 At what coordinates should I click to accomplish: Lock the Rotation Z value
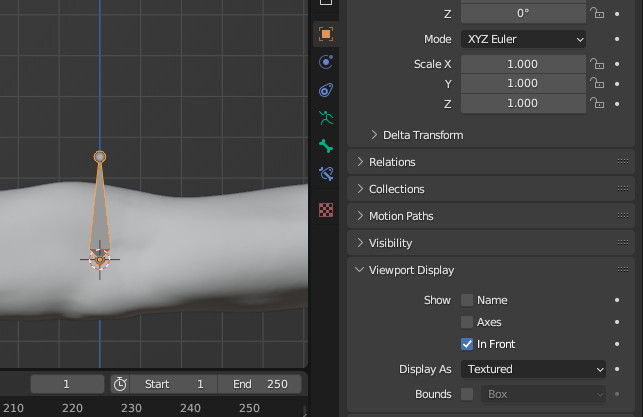tap(597, 13)
